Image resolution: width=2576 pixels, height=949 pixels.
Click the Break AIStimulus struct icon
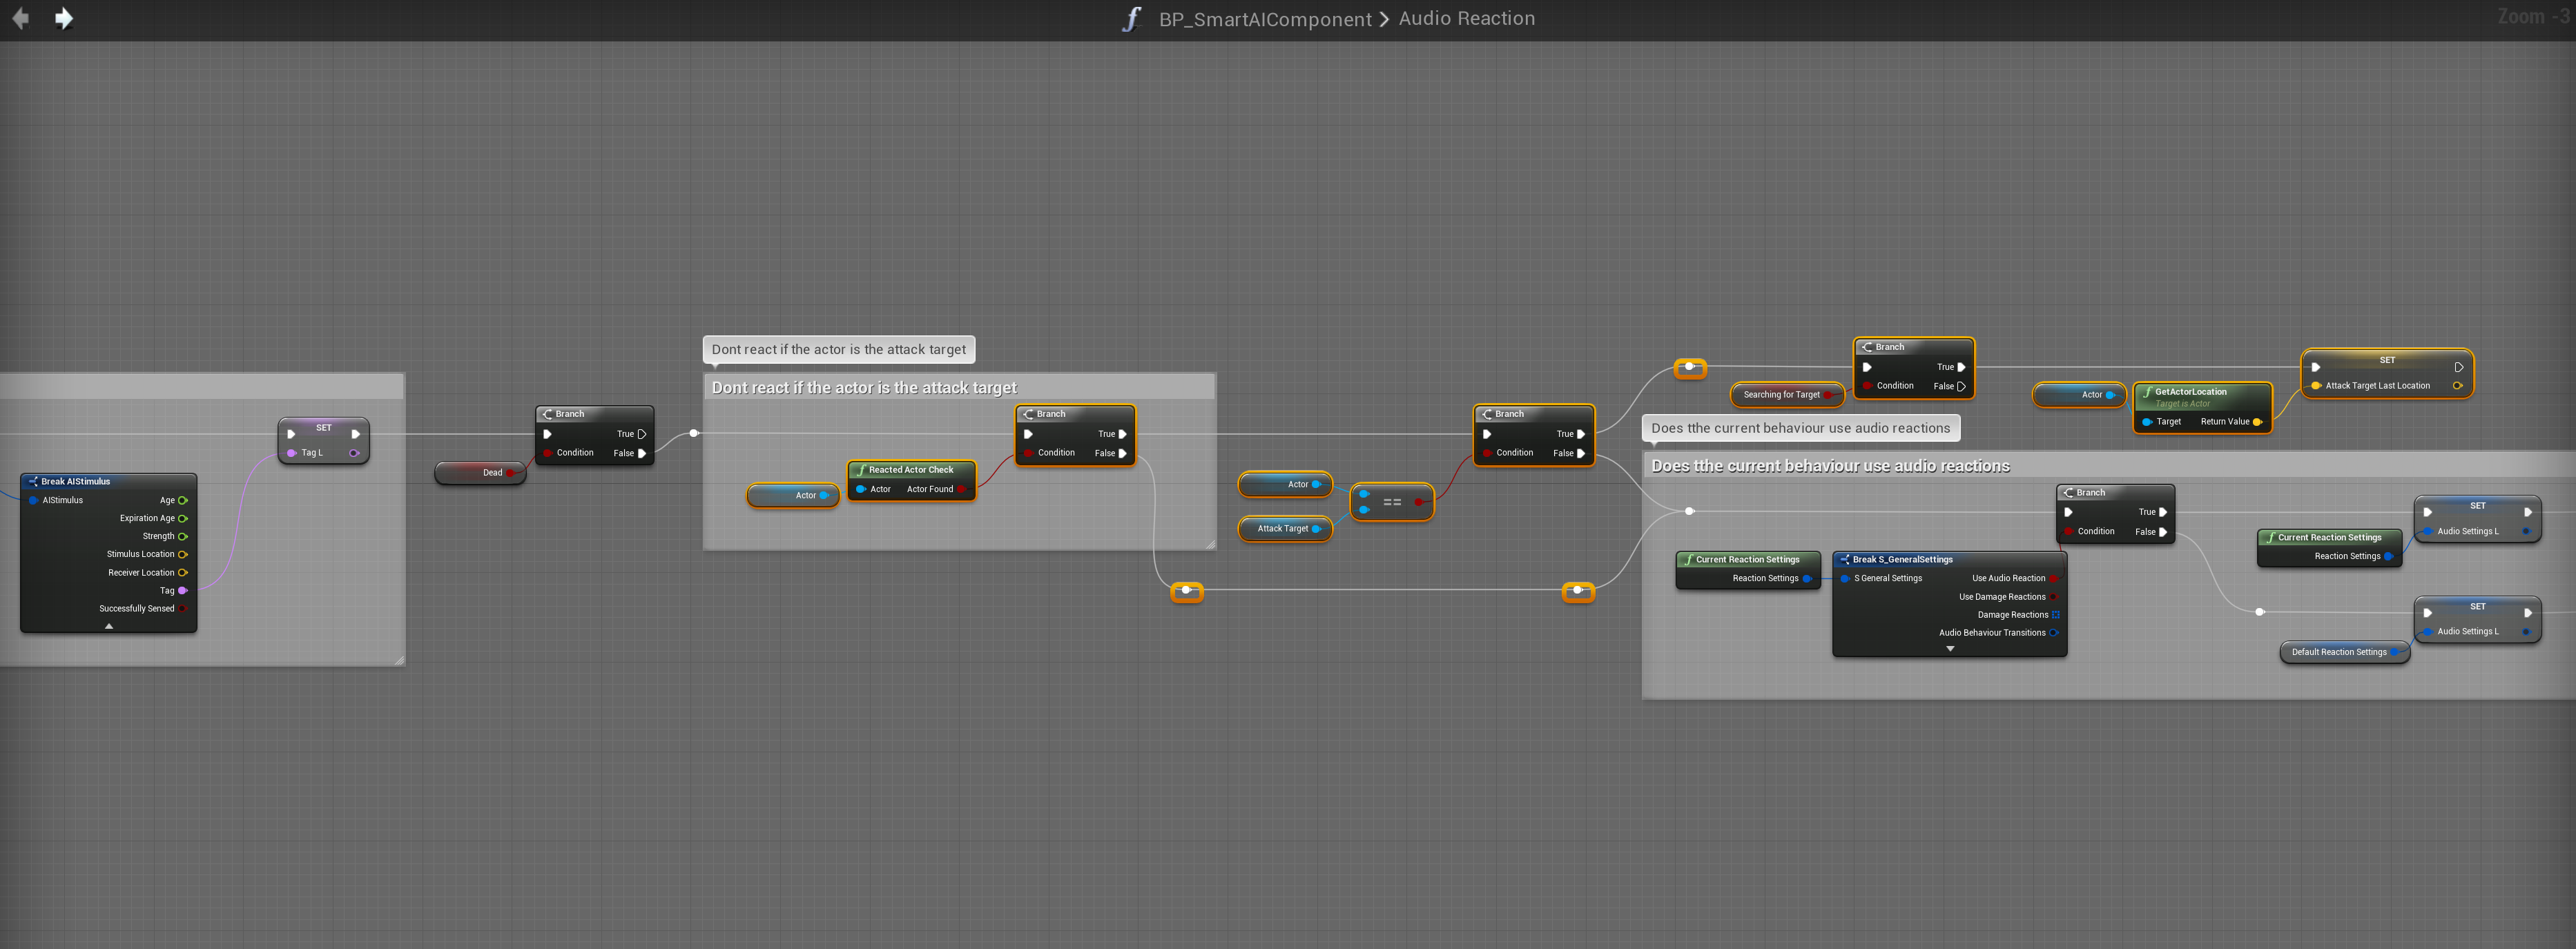click(x=33, y=482)
